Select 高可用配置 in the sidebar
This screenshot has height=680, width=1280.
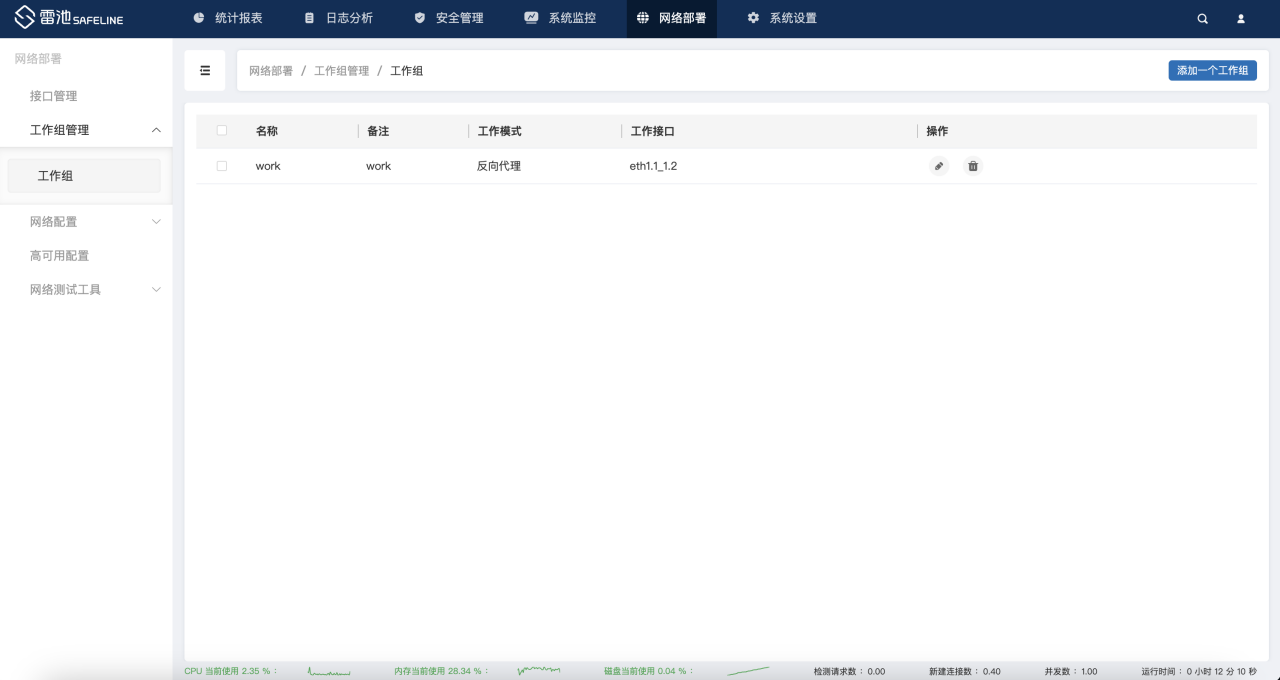point(60,256)
